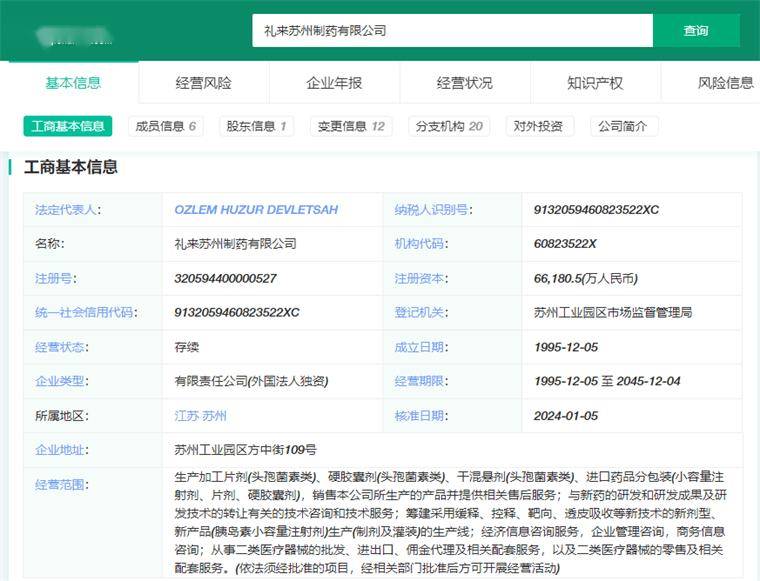760x581 pixels.
Task: Go to the 知识产权 tab
Action: (595, 83)
